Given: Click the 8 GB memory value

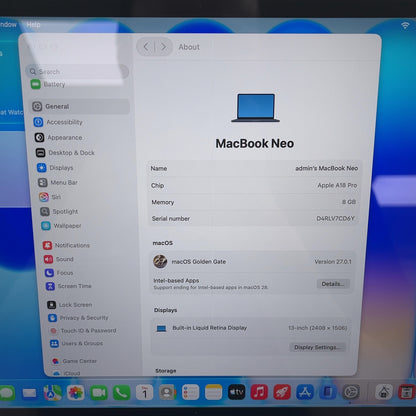Looking at the screenshot, I should click(x=349, y=202).
